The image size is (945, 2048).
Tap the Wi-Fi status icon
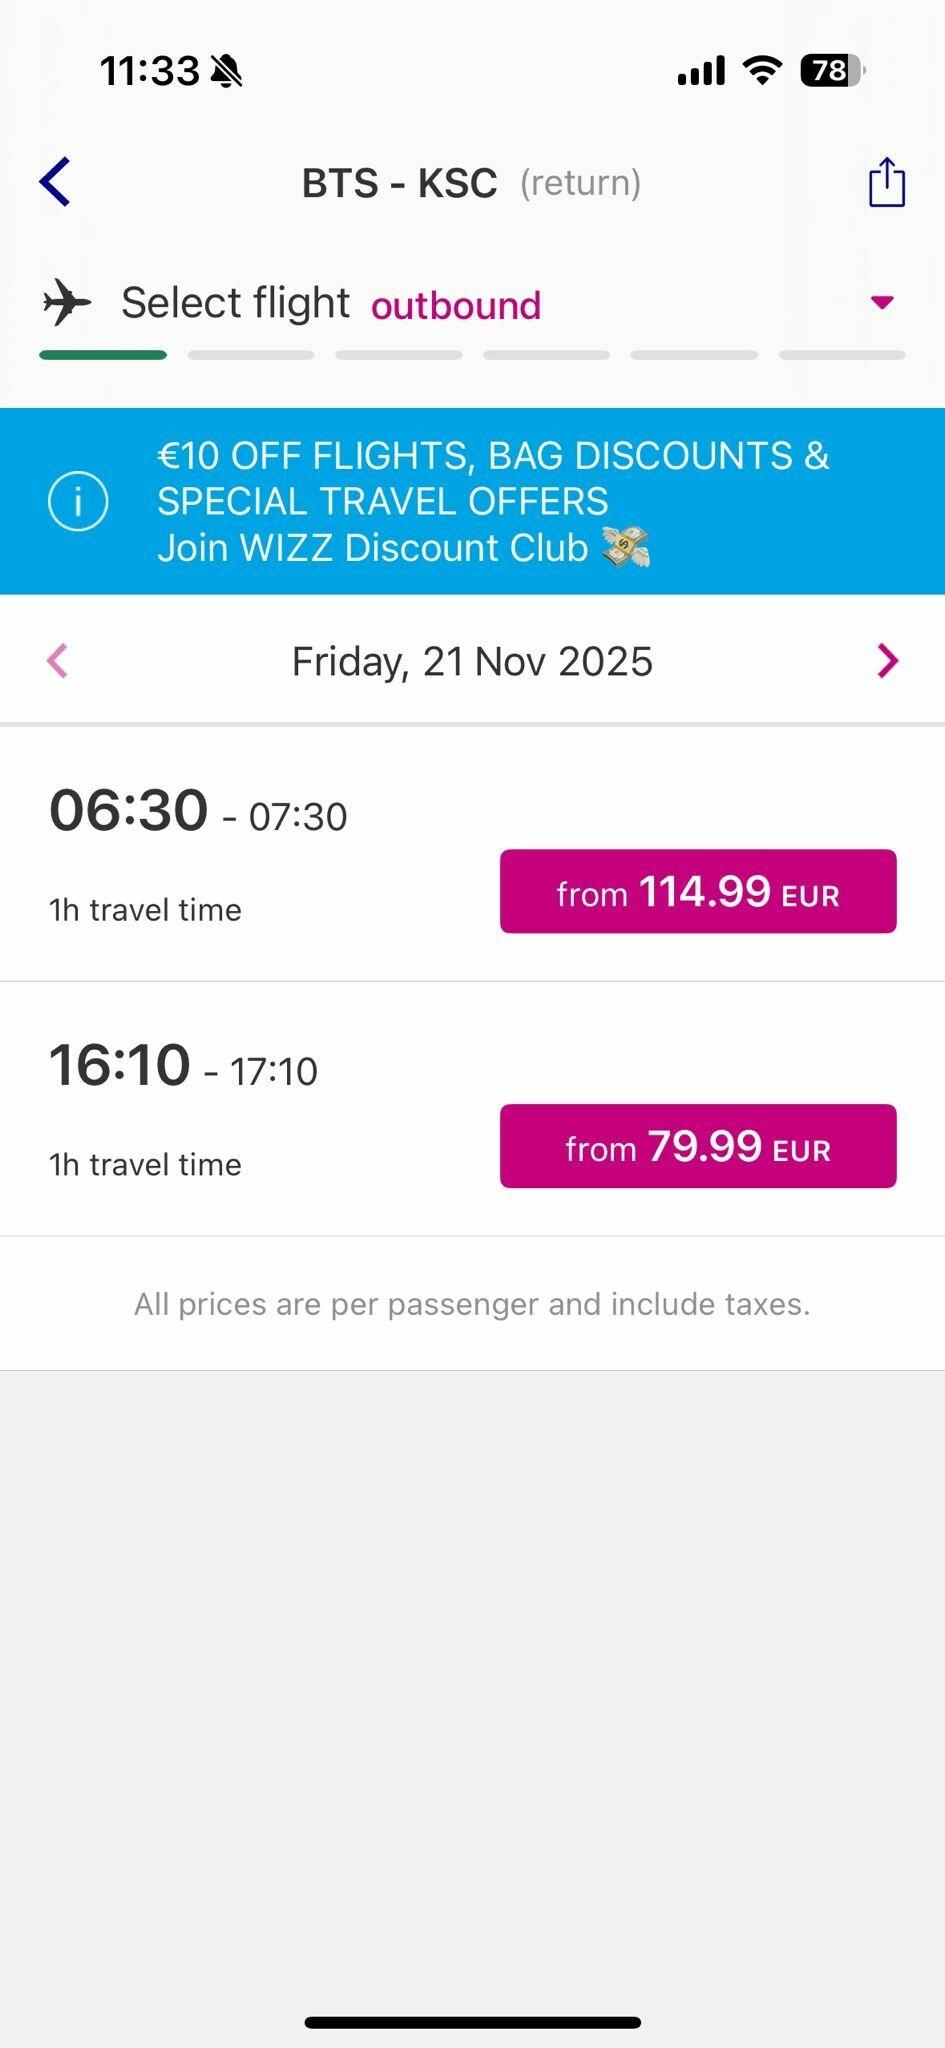coord(762,70)
